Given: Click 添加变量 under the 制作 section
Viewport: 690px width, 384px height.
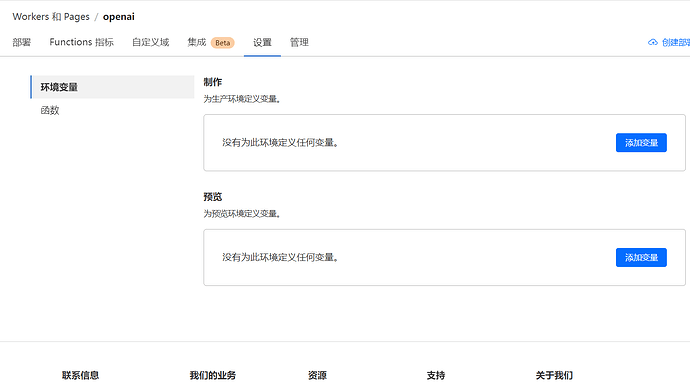Looking at the screenshot, I should coord(641,143).
